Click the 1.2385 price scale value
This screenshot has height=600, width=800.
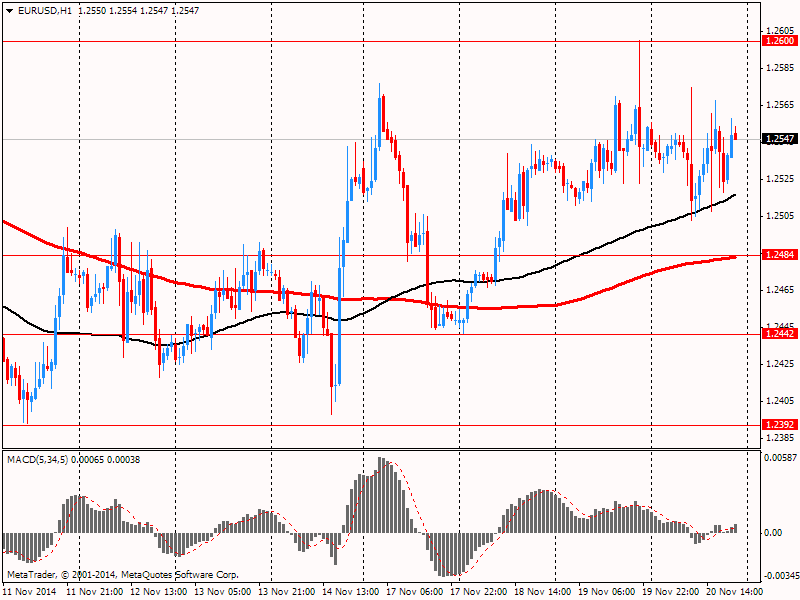pyautogui.click(x=781, y=438)
